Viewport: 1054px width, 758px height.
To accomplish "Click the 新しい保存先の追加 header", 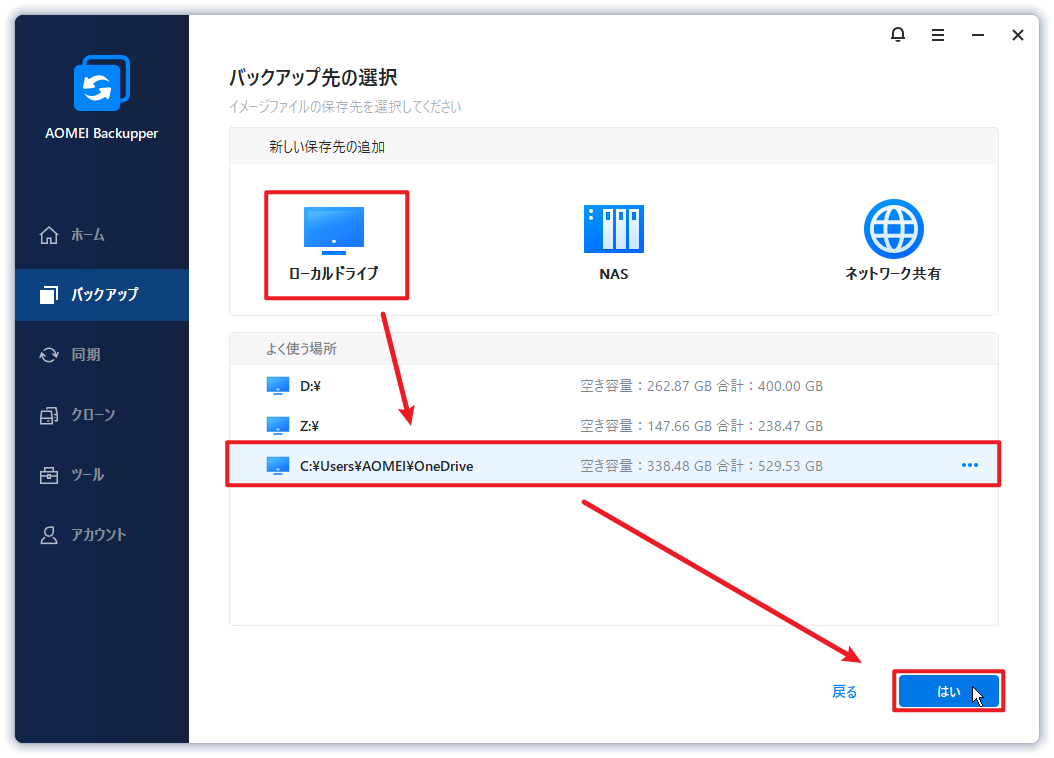I will 327,146.
